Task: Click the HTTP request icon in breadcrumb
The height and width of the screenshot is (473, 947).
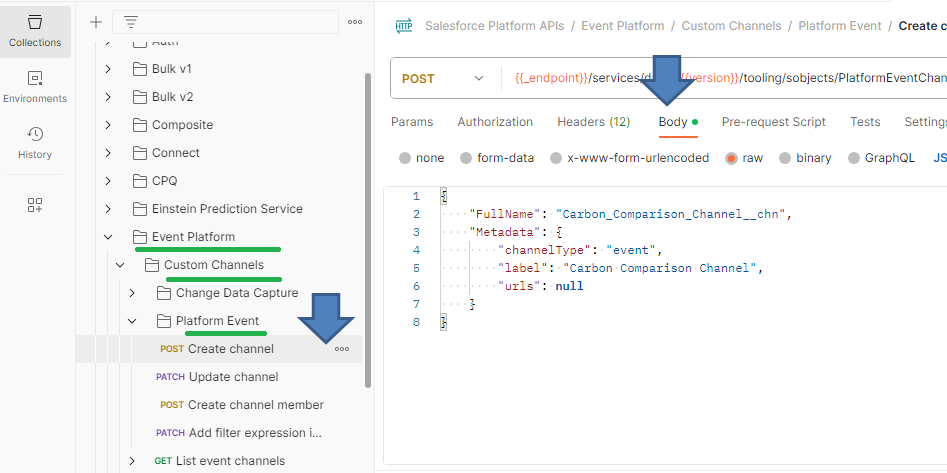Action: (x=404, y=26)
